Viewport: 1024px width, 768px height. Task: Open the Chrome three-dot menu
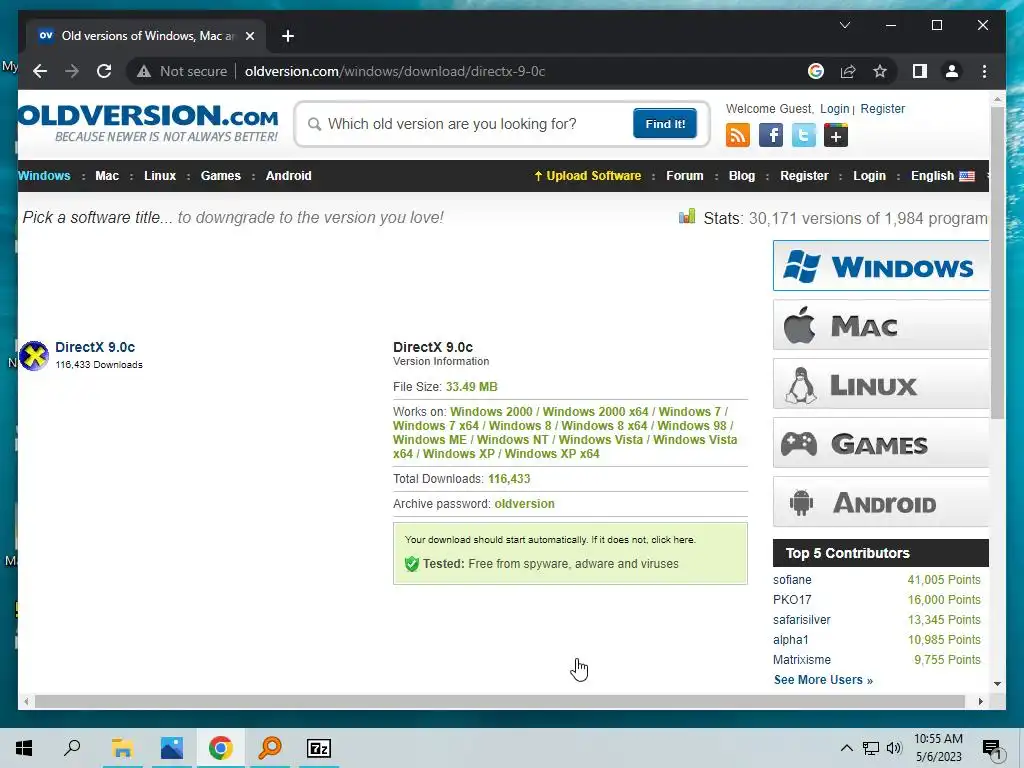[x=984, y=71]
